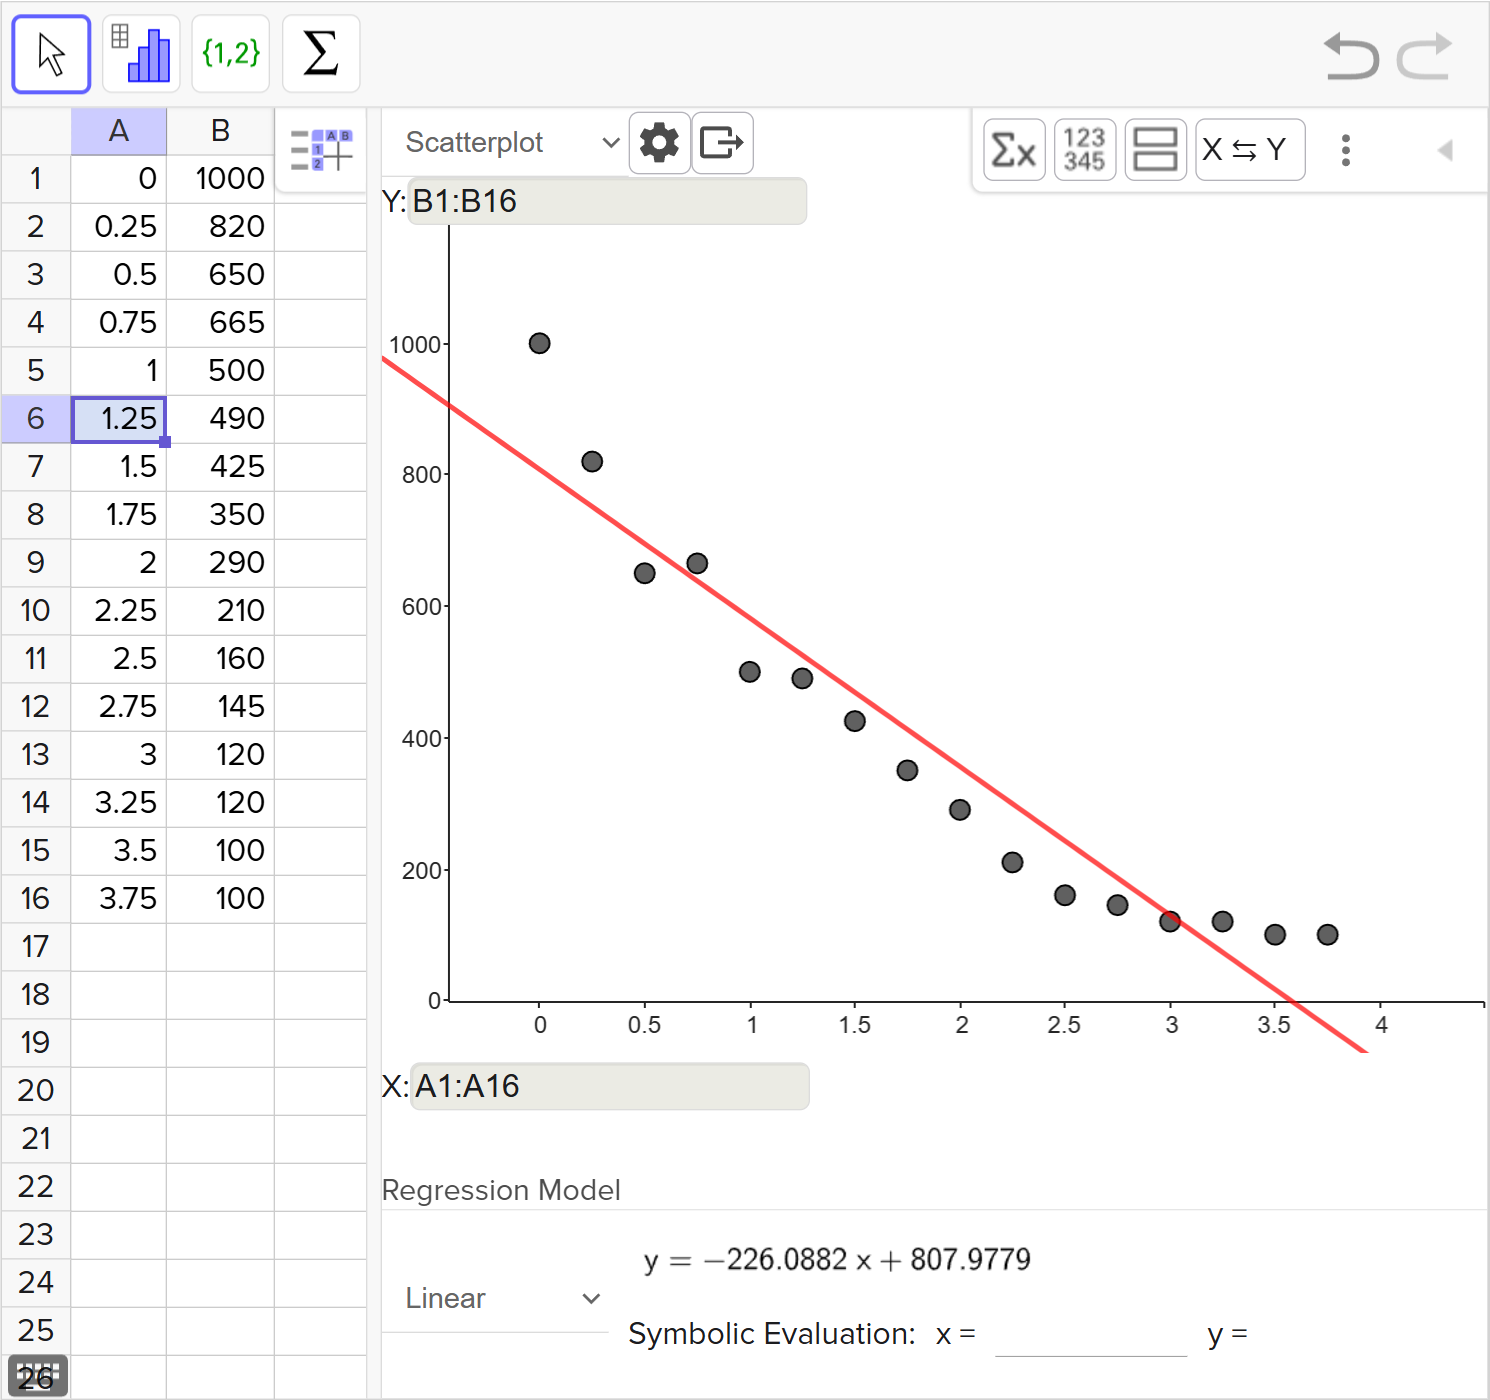
Task: Select cell containing 650
Action: pyautogui.click(x=220, y=275)
